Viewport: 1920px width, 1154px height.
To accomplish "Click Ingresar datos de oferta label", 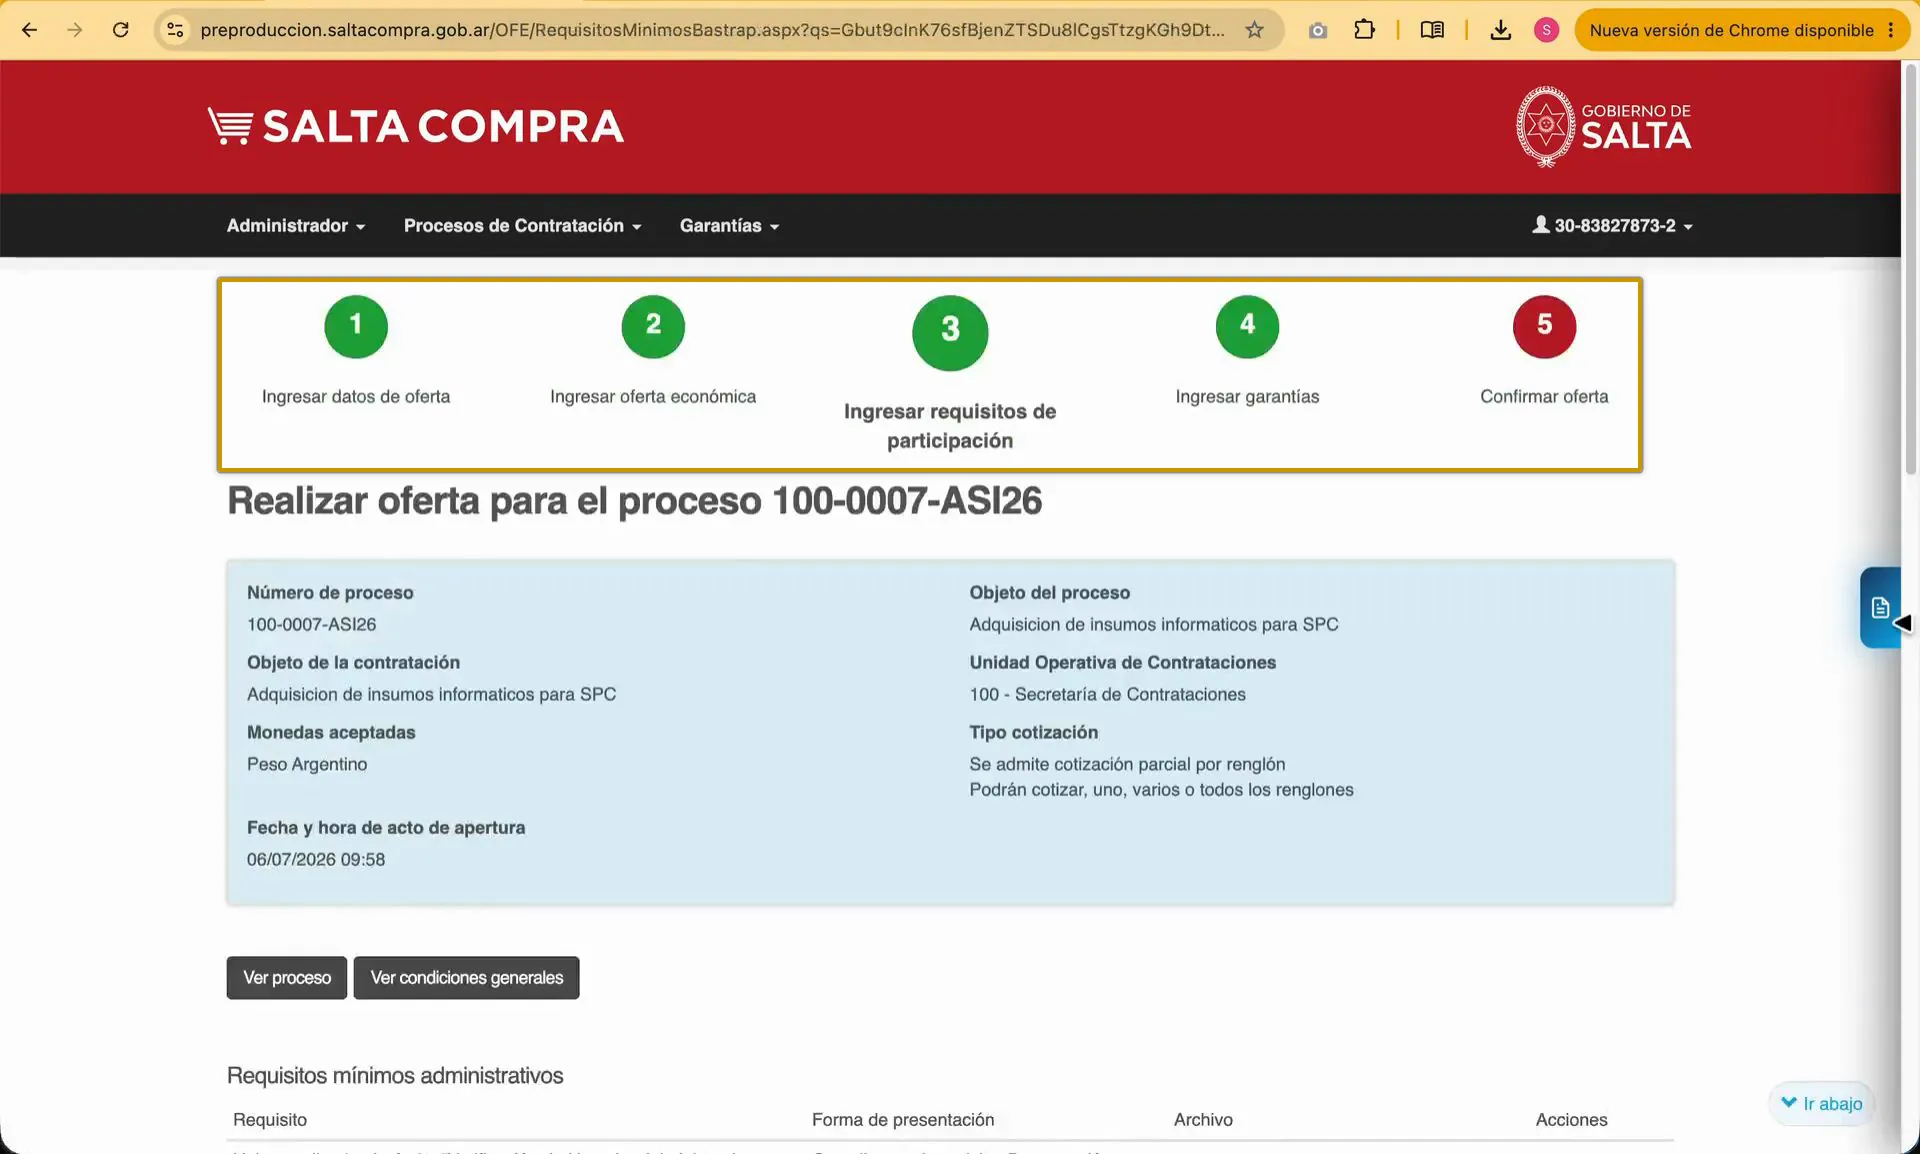I will (x=356, y=397).
